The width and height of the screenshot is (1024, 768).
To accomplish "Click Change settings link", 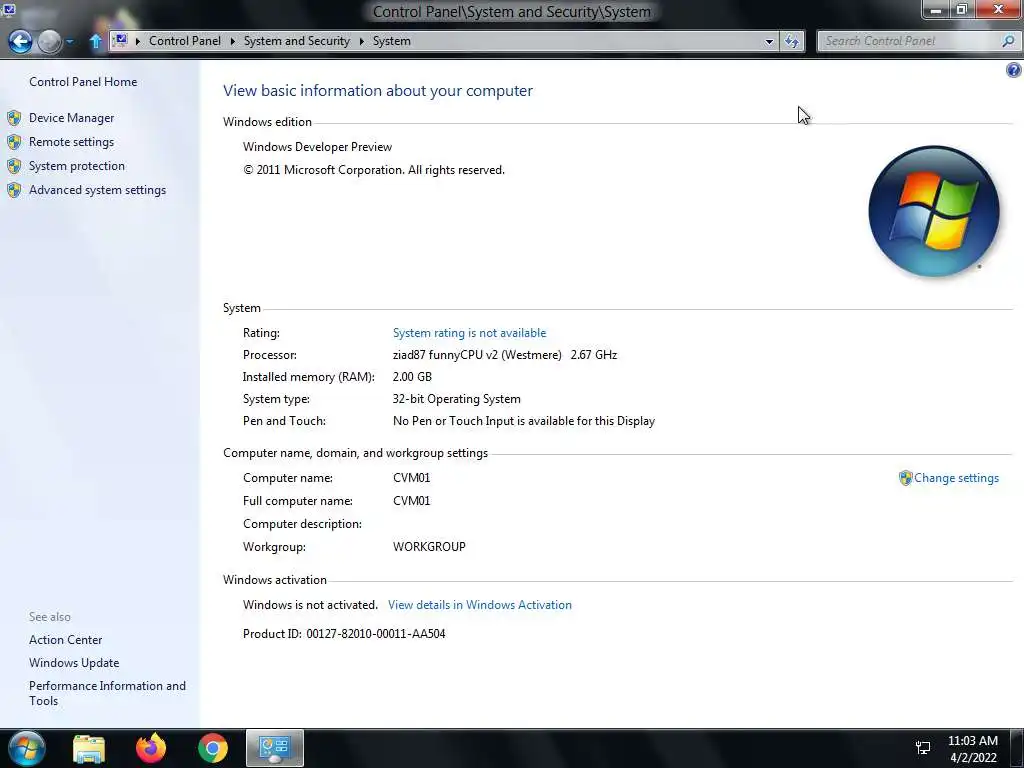I will [956, 477].
